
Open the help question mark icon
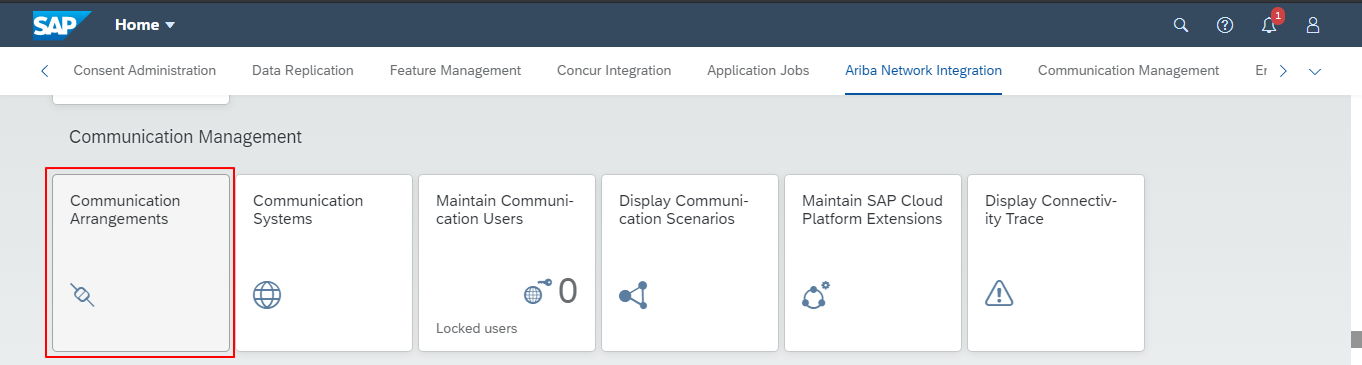click(1225, 25)
